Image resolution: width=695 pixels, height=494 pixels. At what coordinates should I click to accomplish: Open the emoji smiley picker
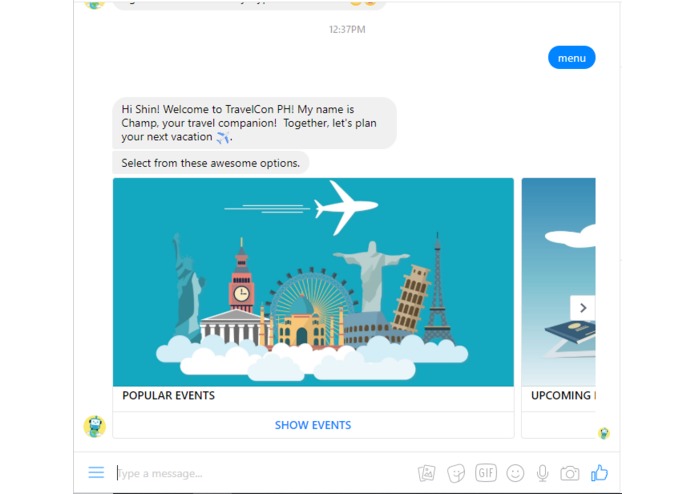tap(515, 473)
